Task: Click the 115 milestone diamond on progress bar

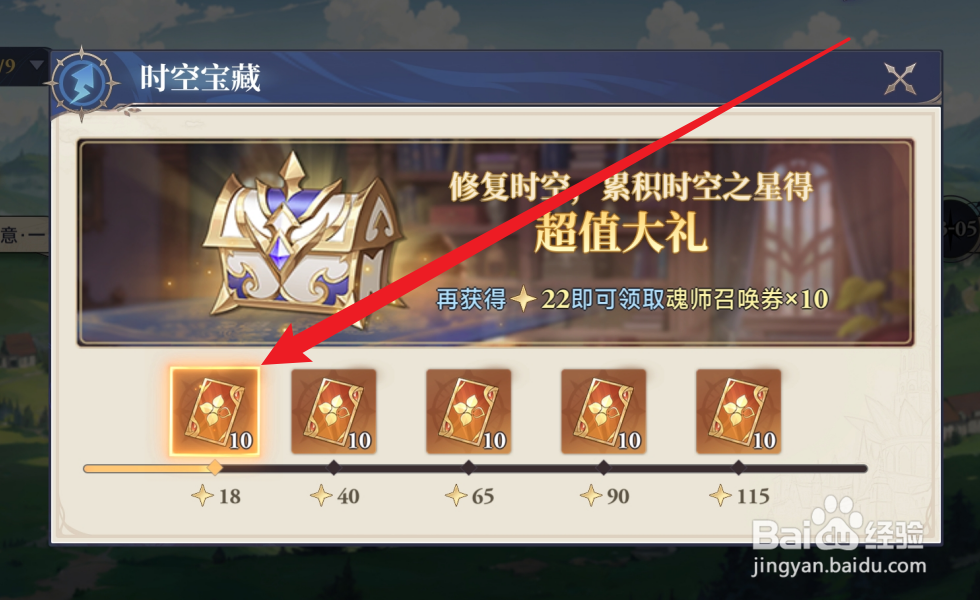Action: (739, 468)
